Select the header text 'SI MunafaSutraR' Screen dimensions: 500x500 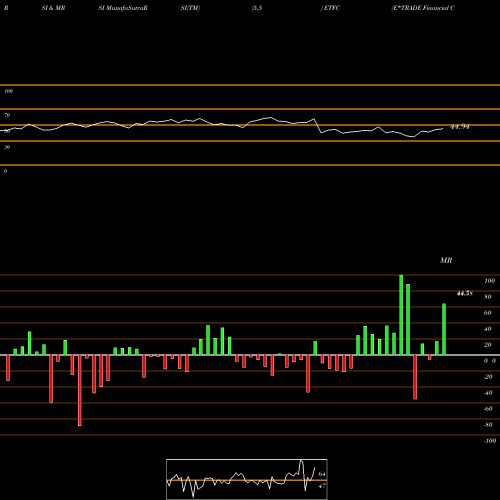123,8
